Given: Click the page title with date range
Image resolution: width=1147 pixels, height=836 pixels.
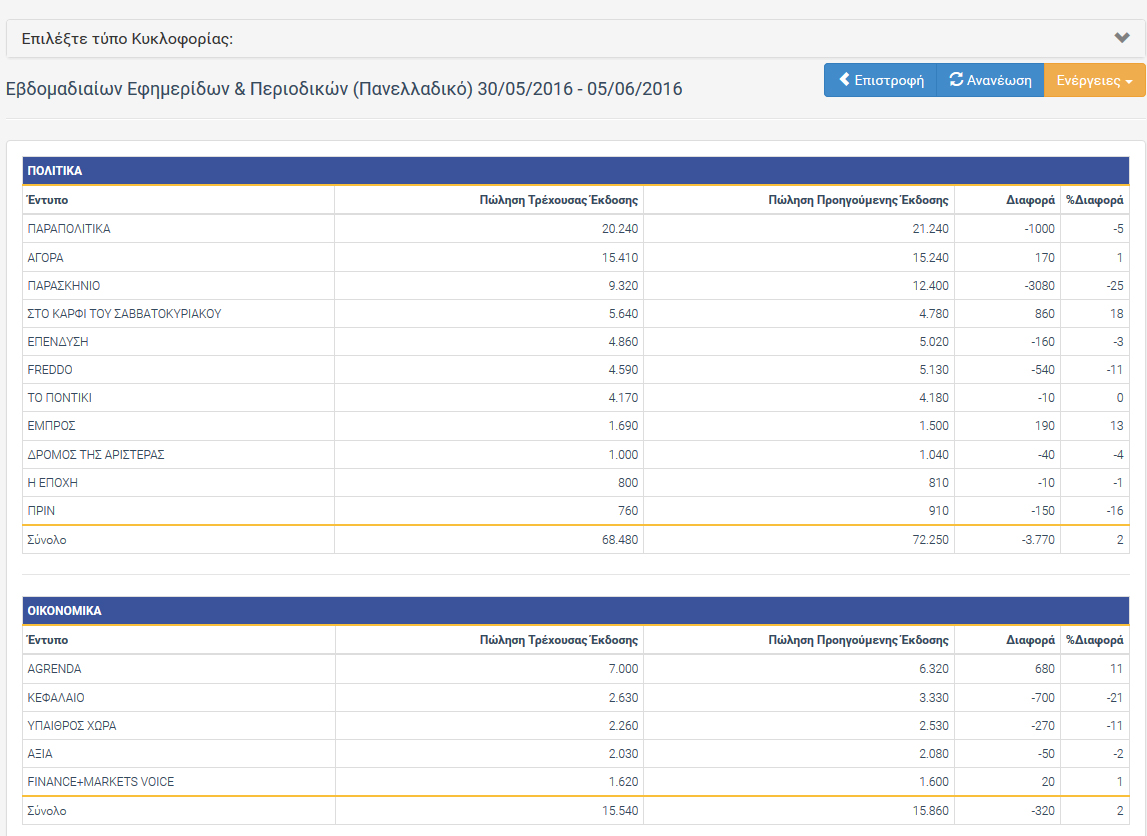Looking at the screenshot, I should pyautogui.click(x=344, y=89).
